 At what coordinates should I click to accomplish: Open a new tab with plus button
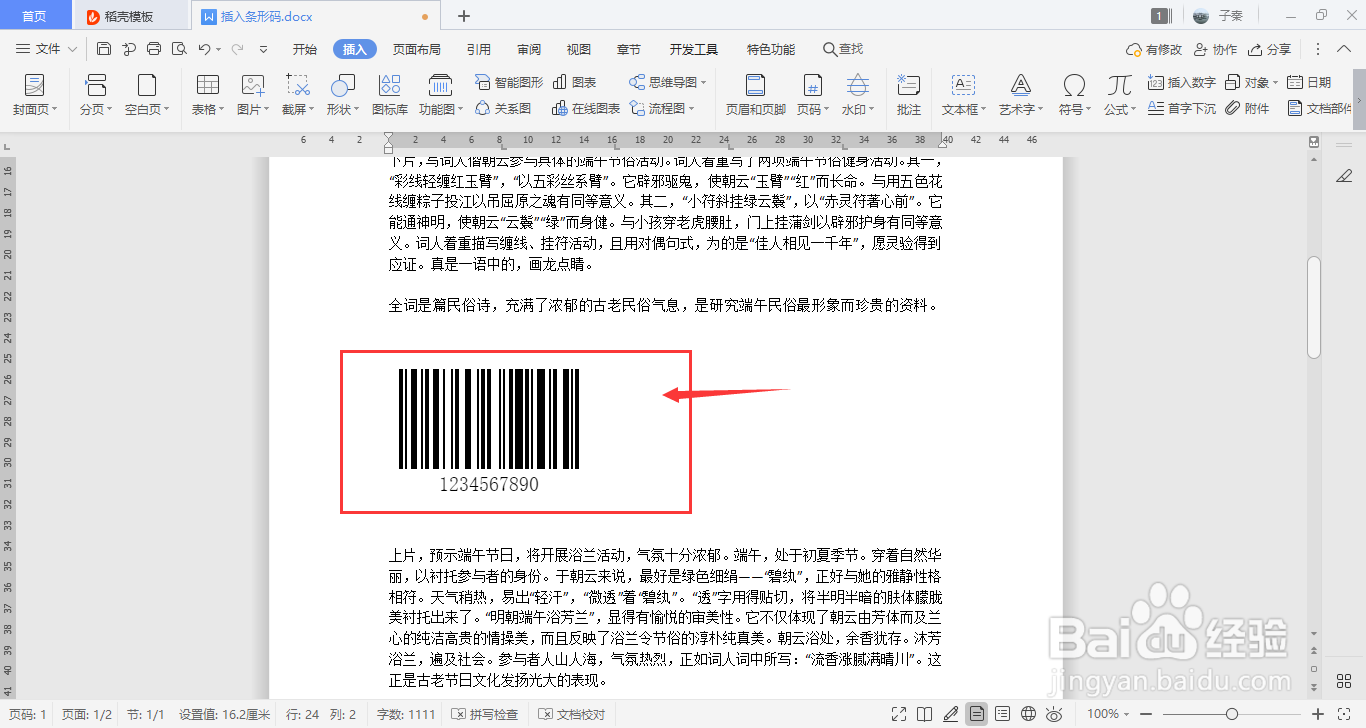click(464, 16)
